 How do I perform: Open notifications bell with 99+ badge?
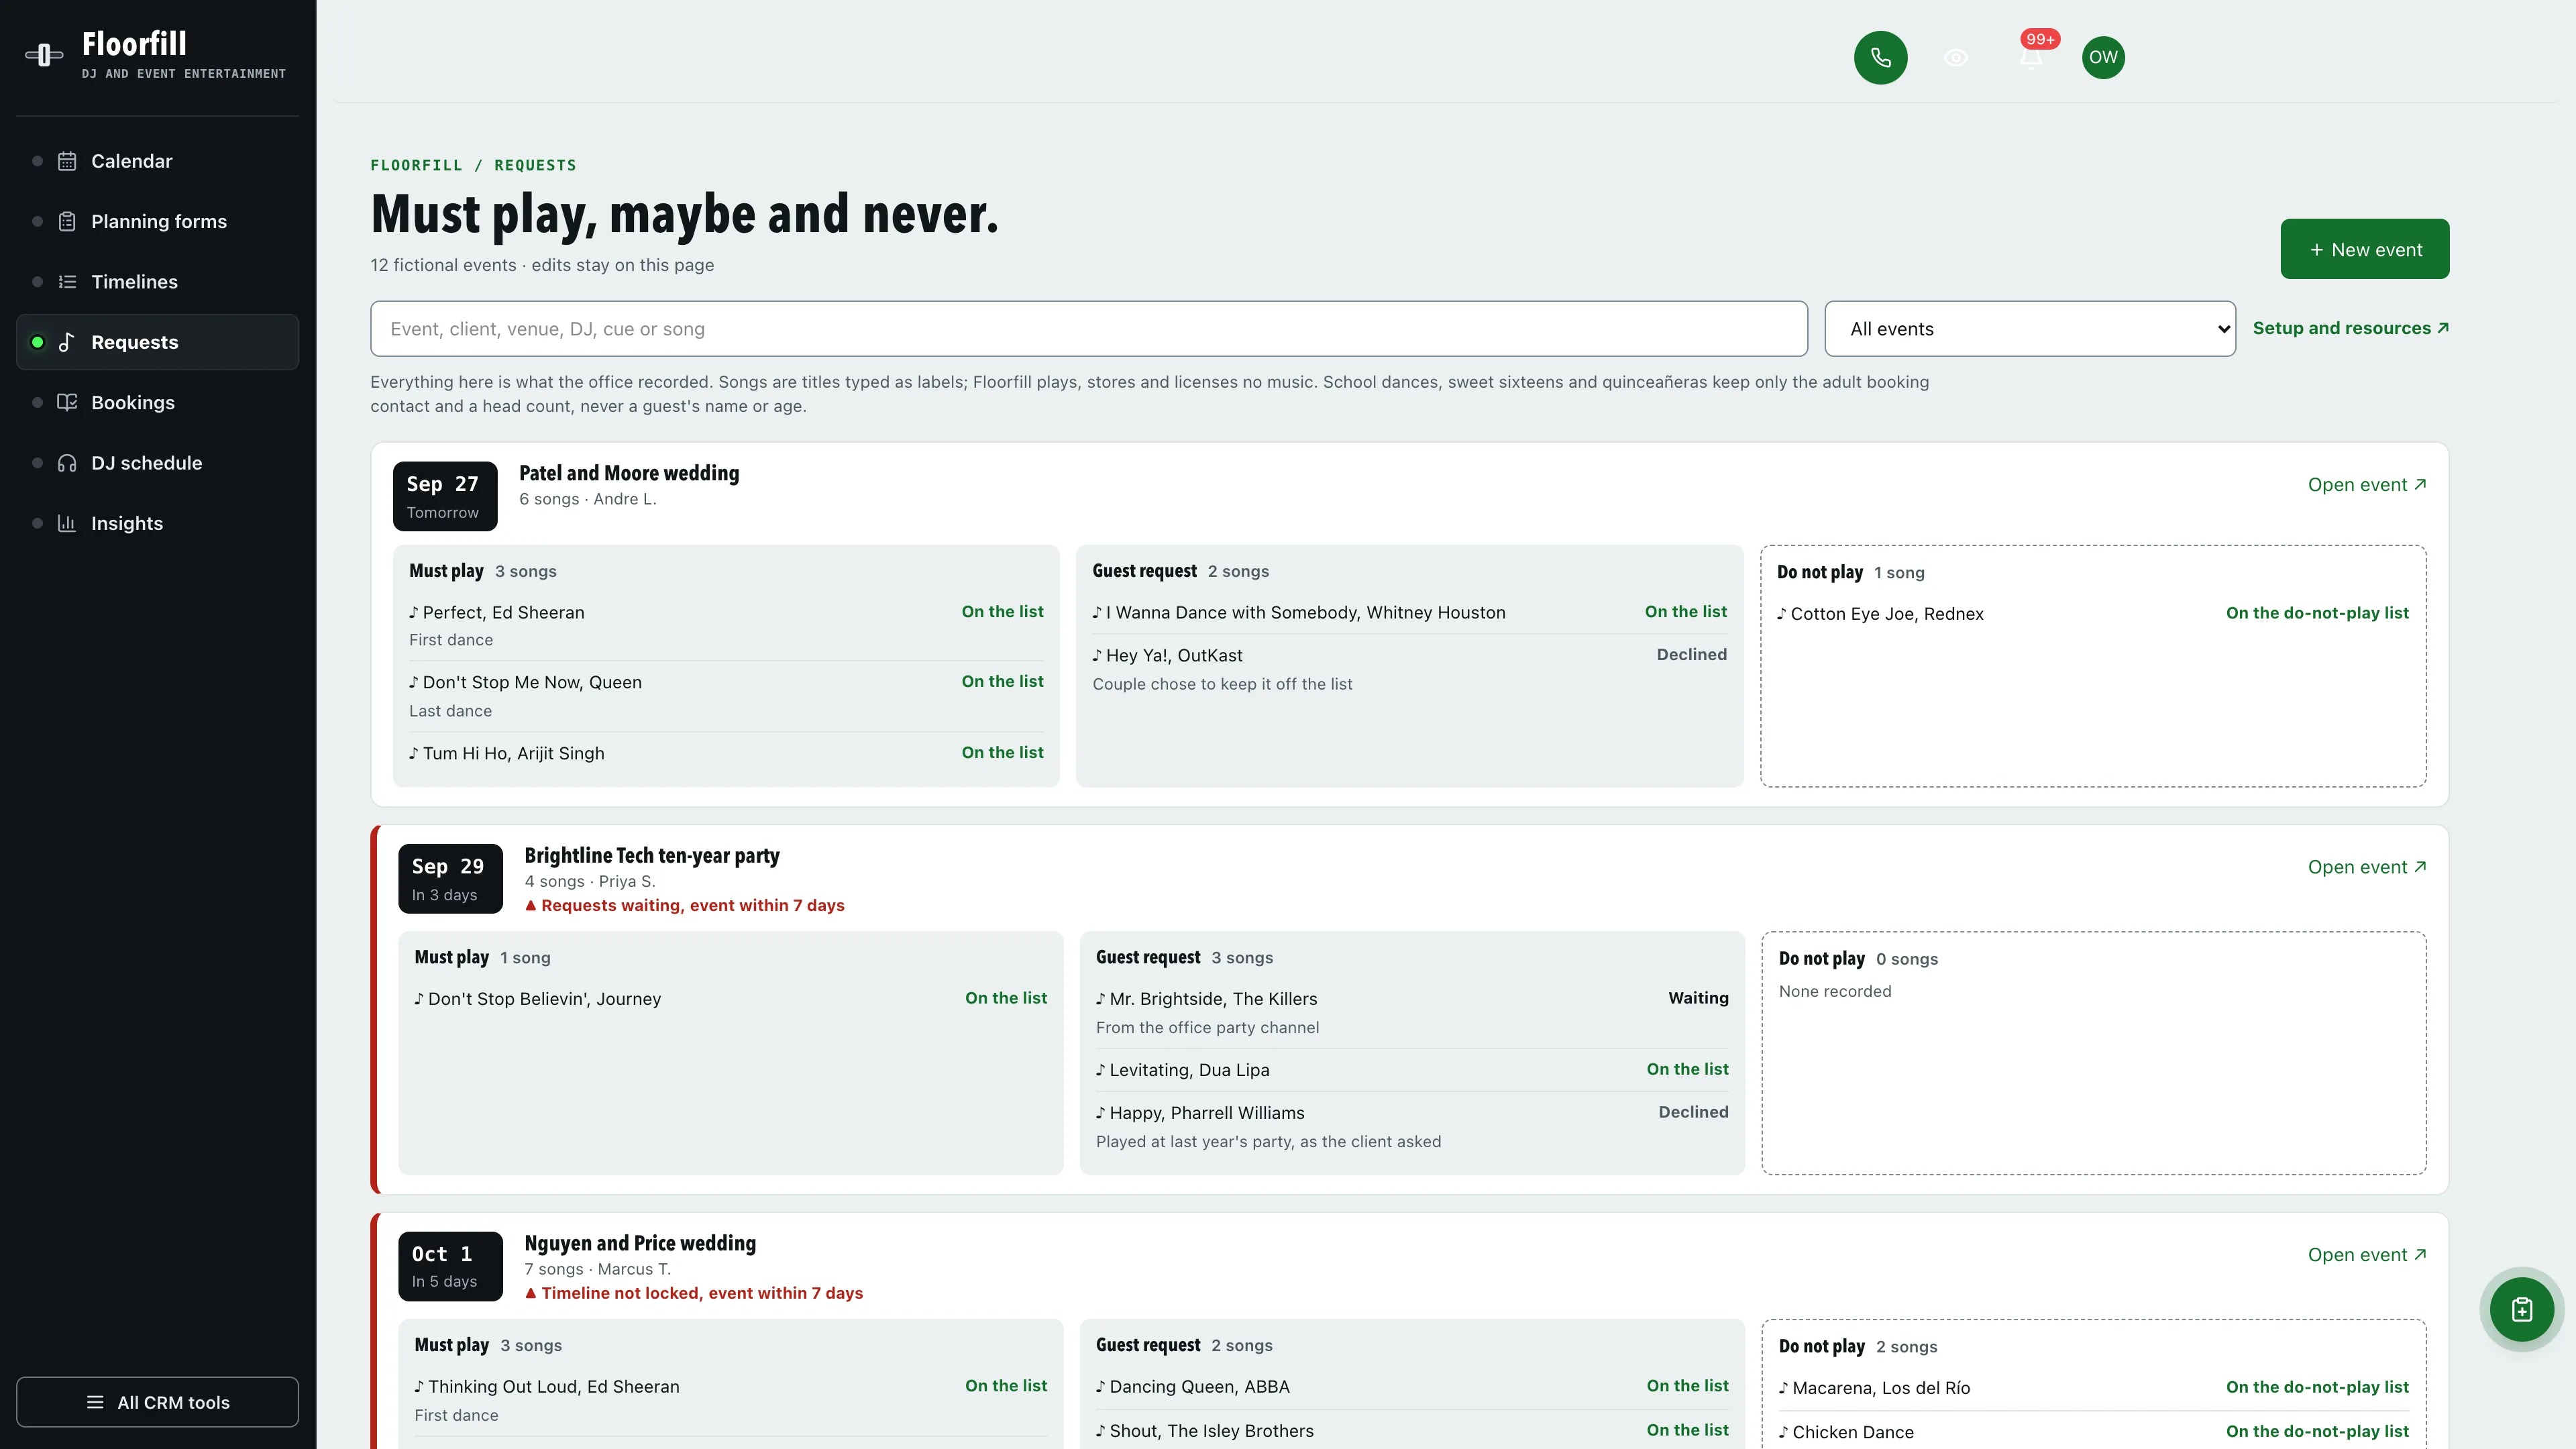pyautogui.click(x=2030, y=57)
